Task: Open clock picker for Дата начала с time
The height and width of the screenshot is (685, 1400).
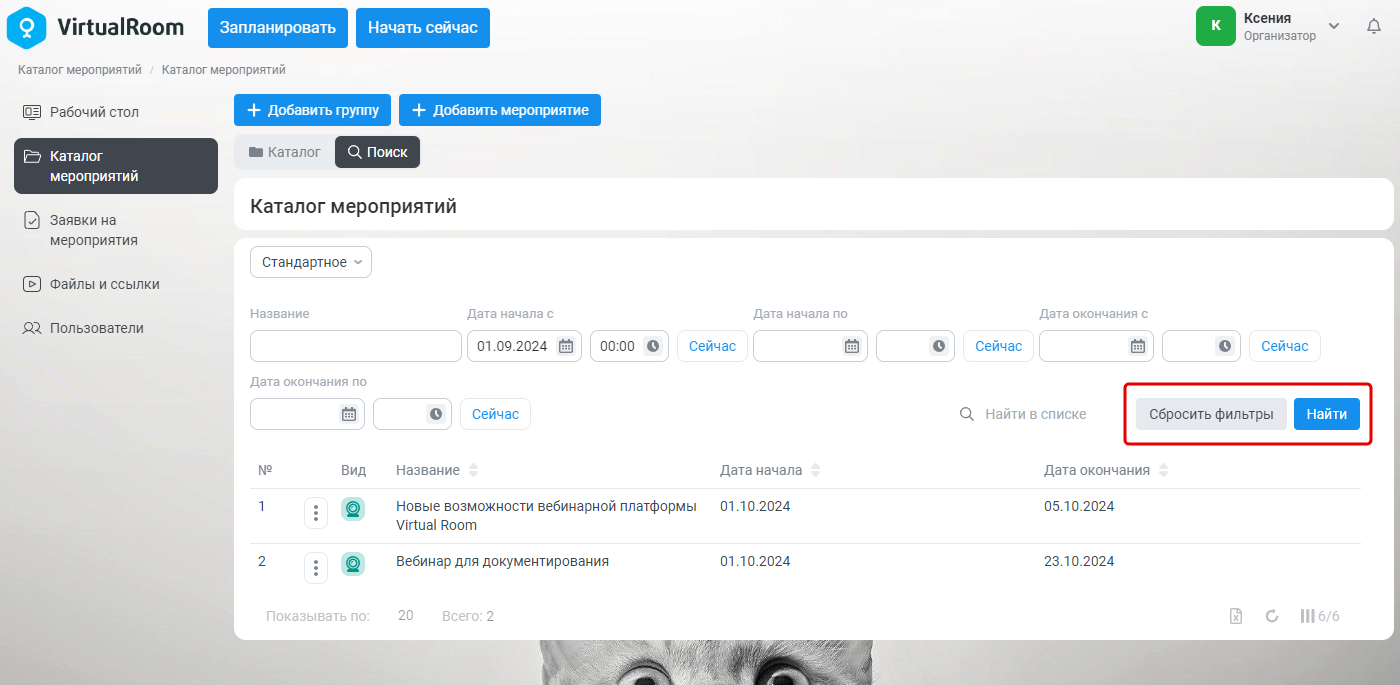Action: (x=653, y=346)
